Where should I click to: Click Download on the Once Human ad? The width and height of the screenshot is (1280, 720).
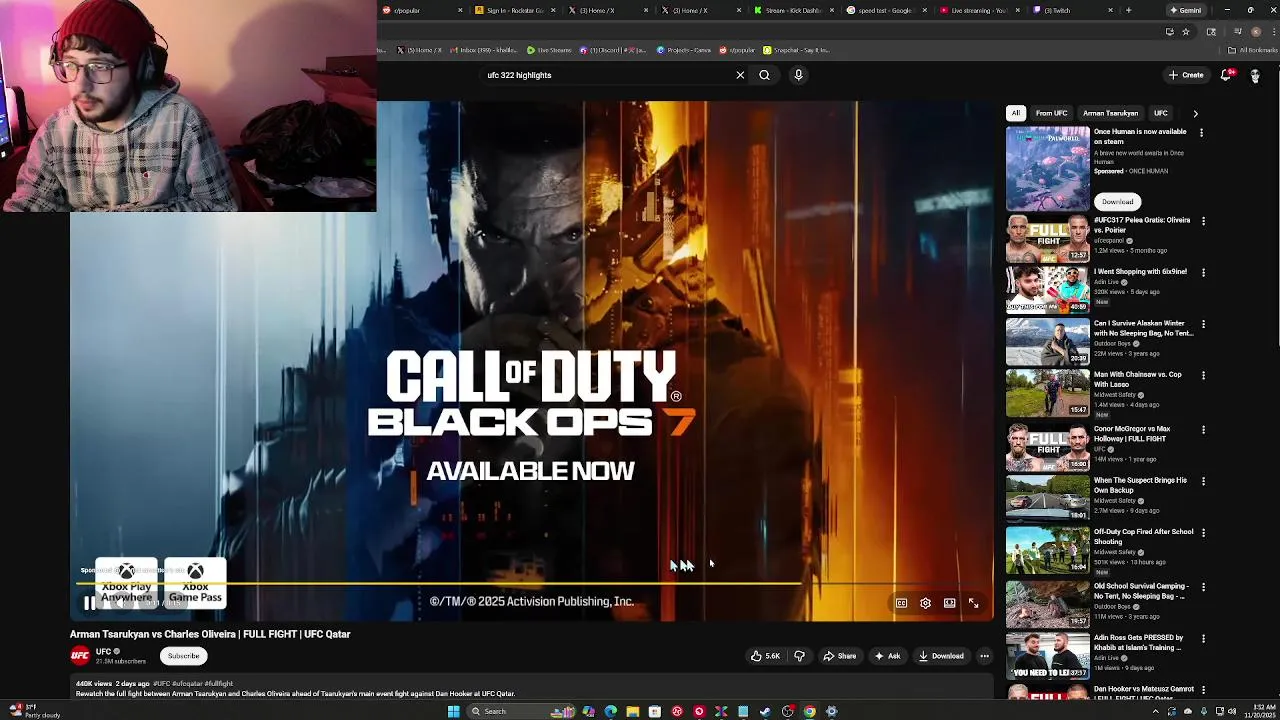pos(1117,201)
